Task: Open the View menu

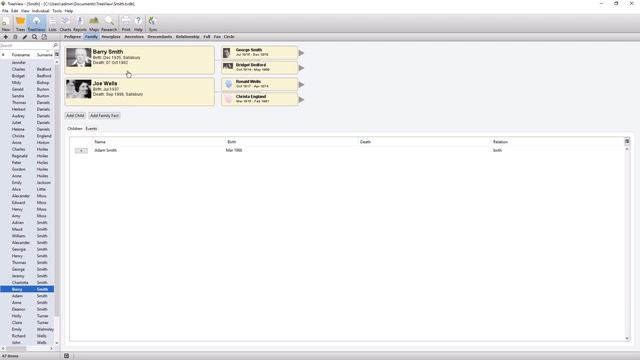Action: 25,11
